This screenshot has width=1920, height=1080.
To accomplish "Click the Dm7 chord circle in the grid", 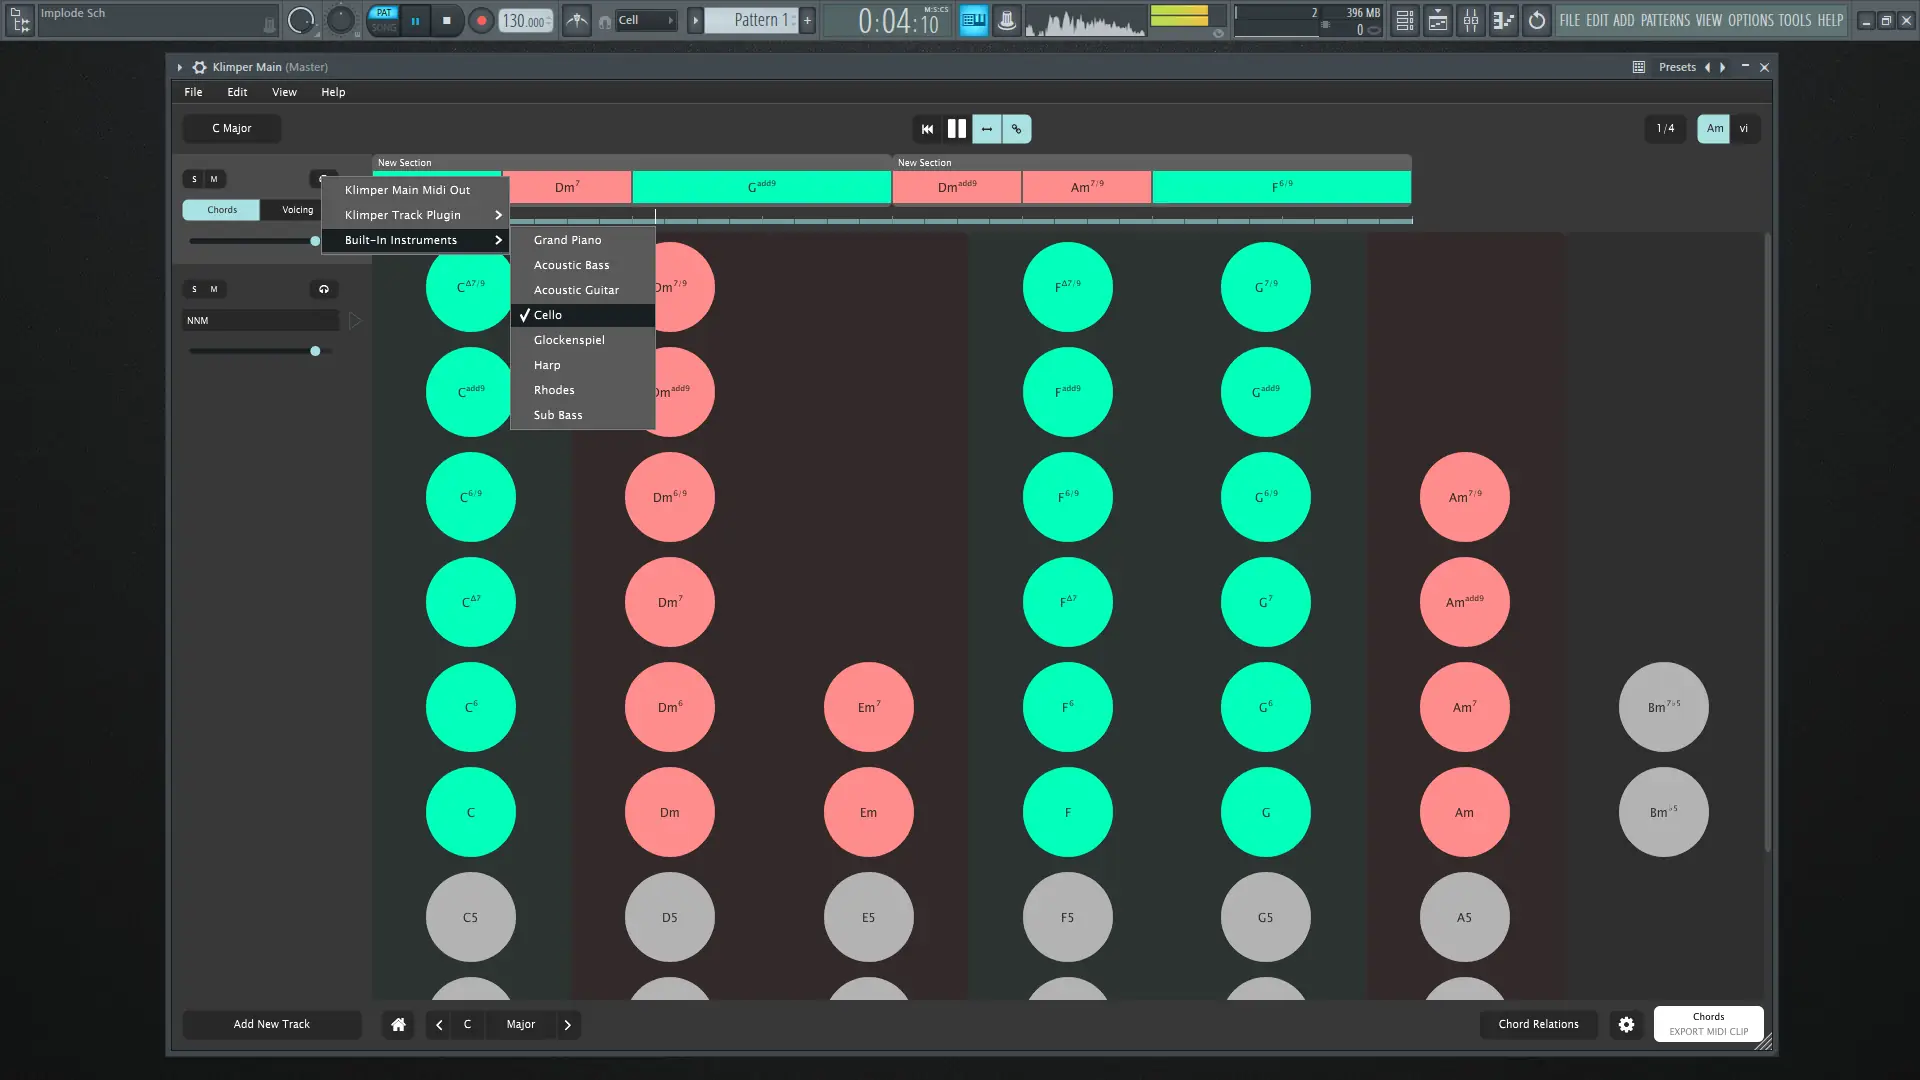I will pos(668,601).
